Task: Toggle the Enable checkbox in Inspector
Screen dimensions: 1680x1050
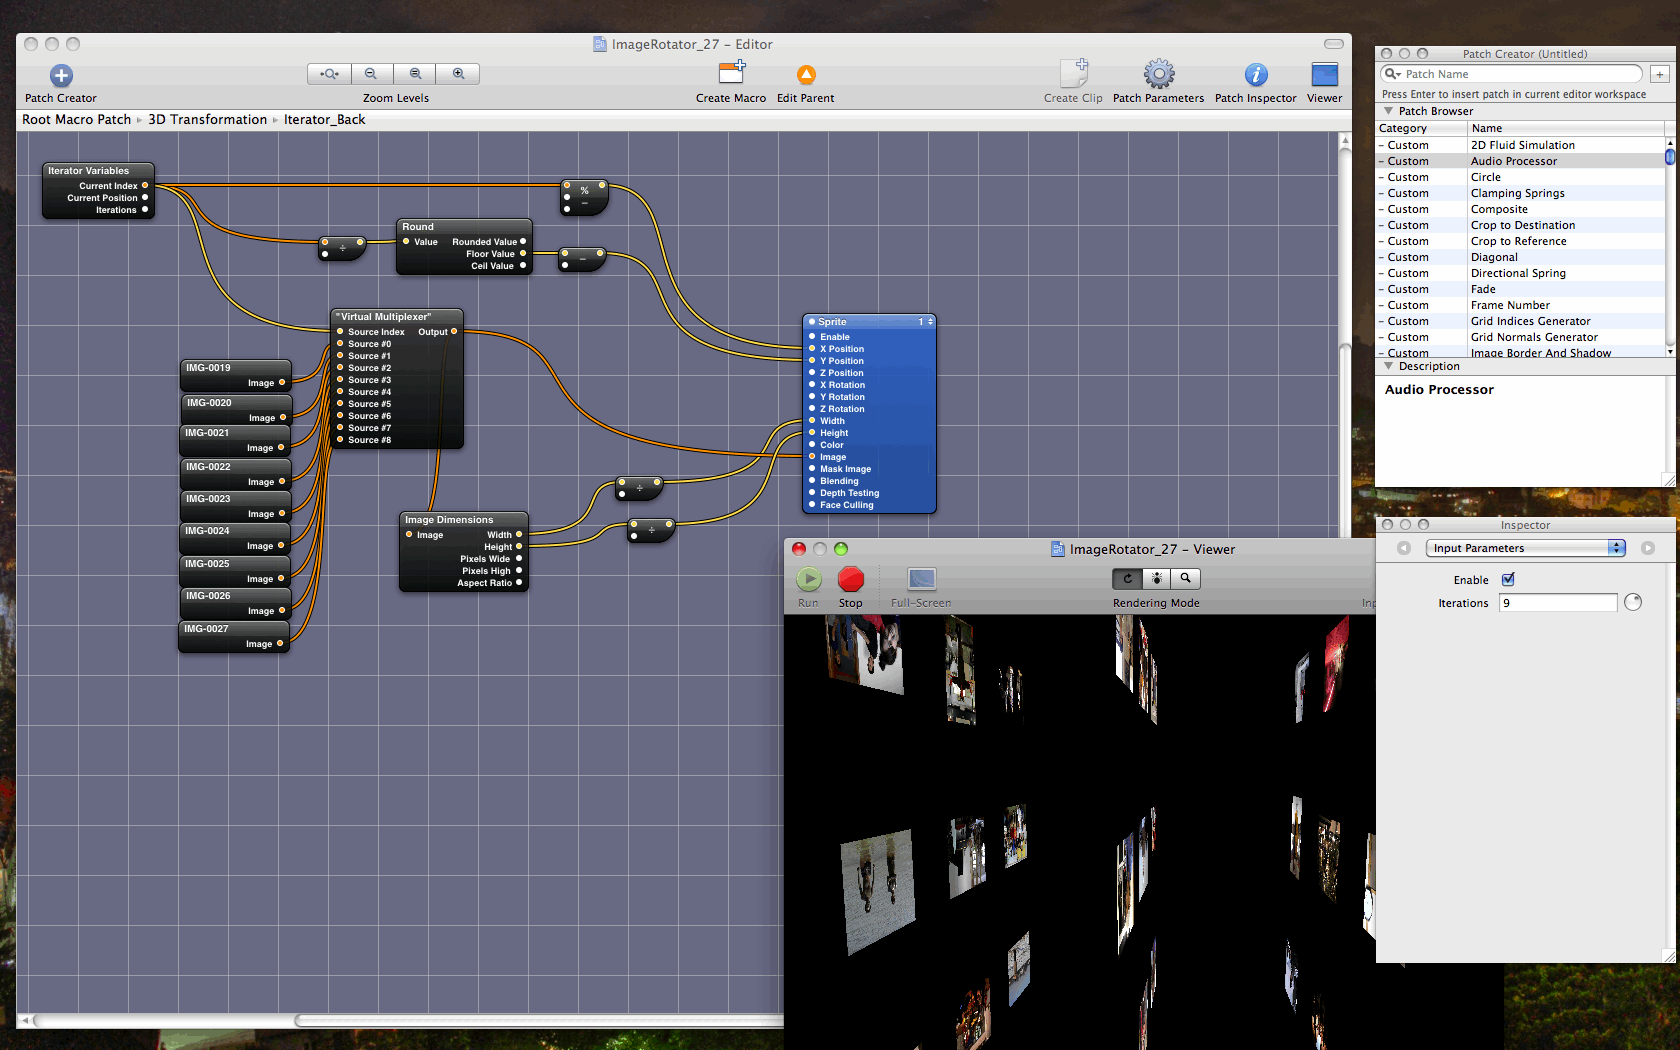Action: 1508,579
